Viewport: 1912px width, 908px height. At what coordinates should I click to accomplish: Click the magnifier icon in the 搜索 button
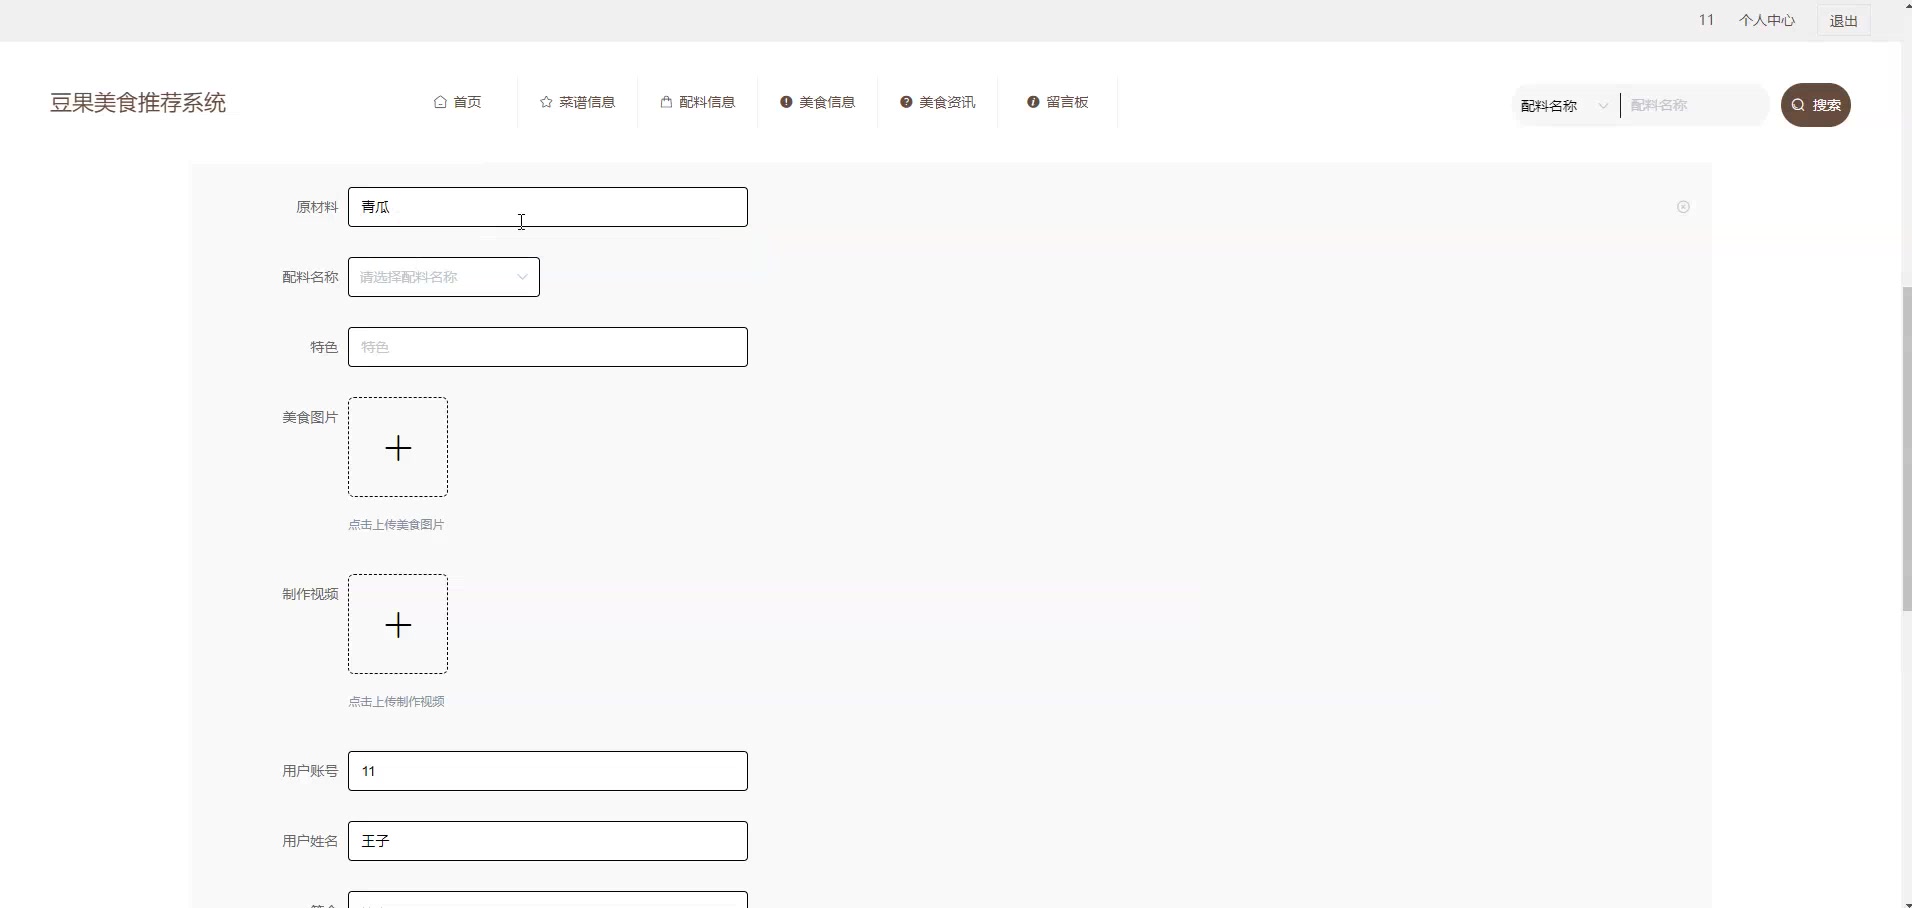pos(1798,105)
